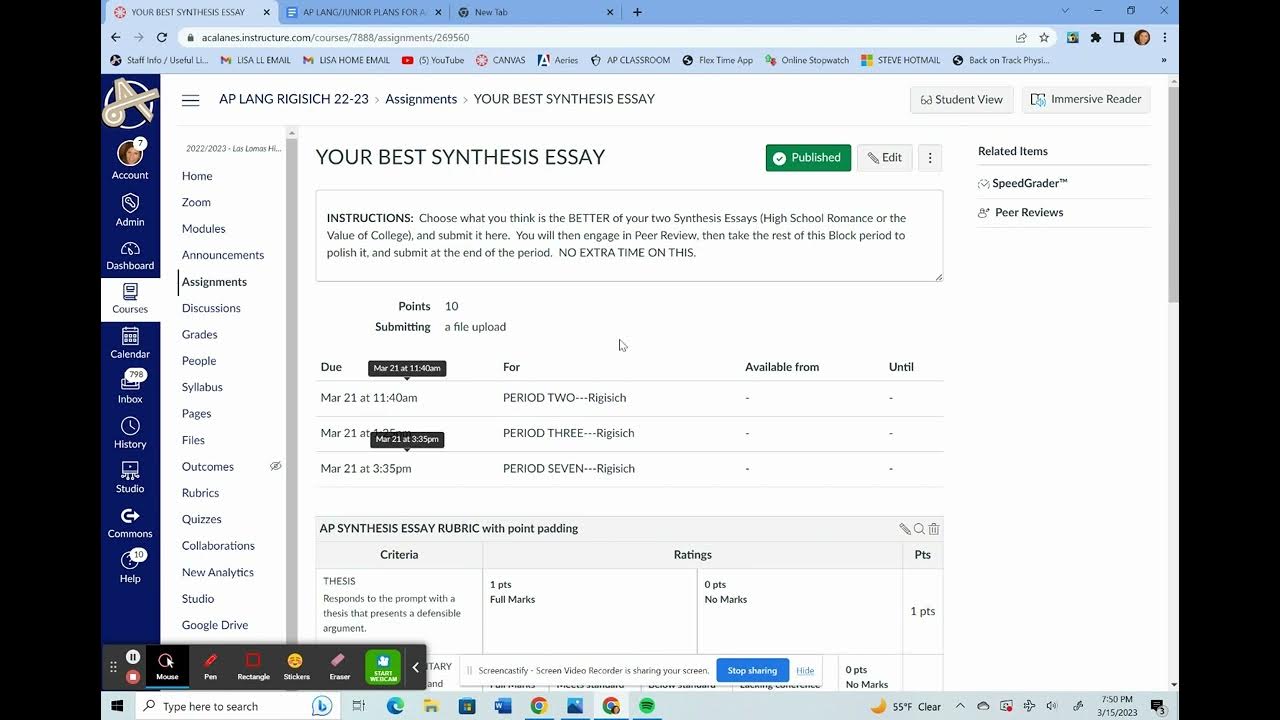
Task: Open Chrome's three-dot menu
Action: point(1165,38)
